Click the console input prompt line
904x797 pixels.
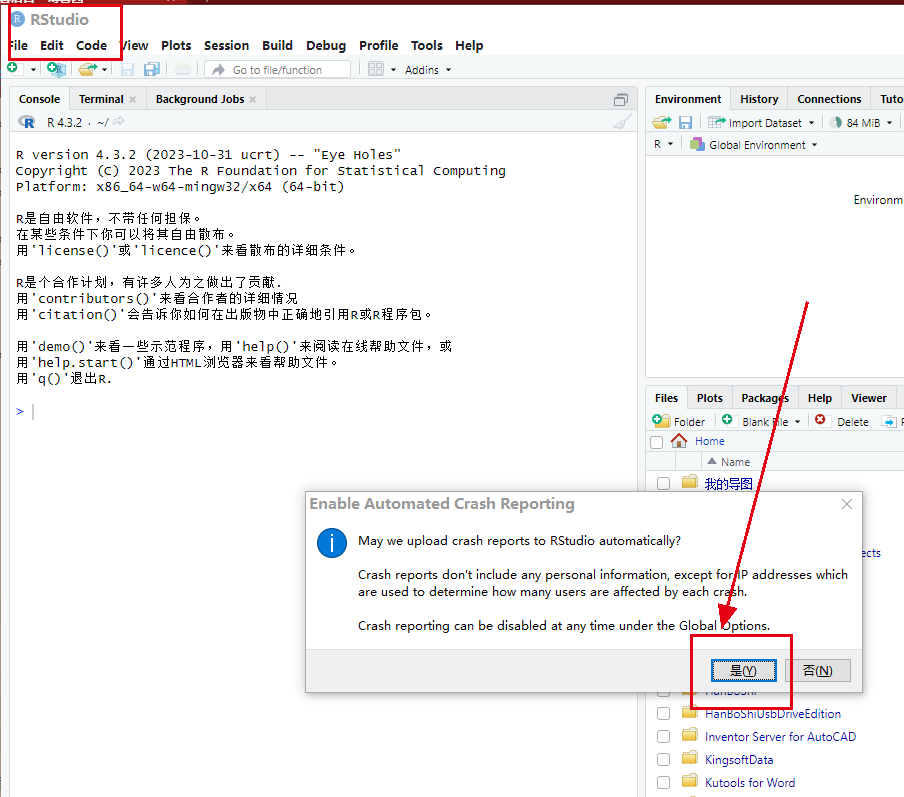323,411
